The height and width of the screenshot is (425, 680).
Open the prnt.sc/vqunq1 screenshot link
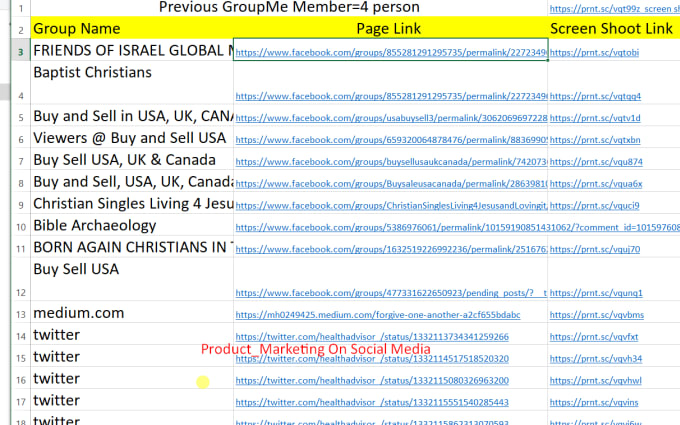point(596,293)
